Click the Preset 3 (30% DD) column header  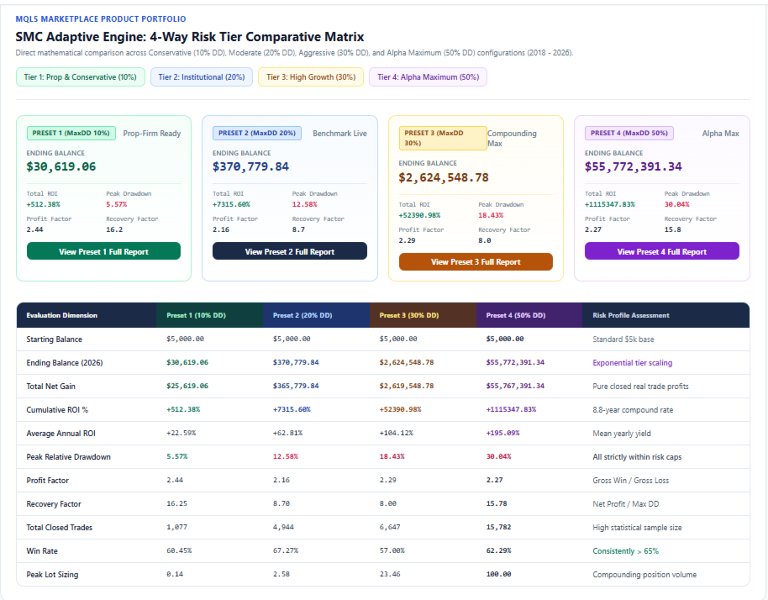(x=409, y=315)
